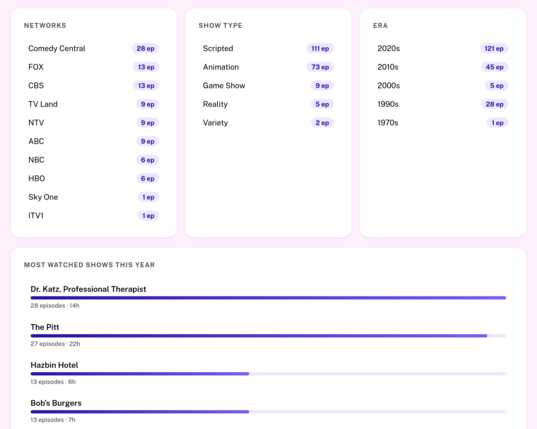Open the Bob's Burgers show title
Viewport: 537px width, 429px height.
[x=56, y=403]
